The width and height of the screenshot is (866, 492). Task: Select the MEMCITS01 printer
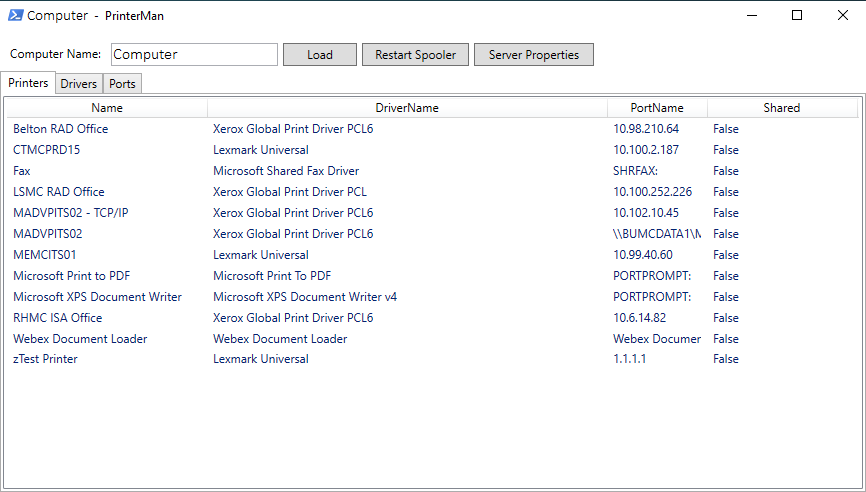pyautogui.click(x=45, y=255)
